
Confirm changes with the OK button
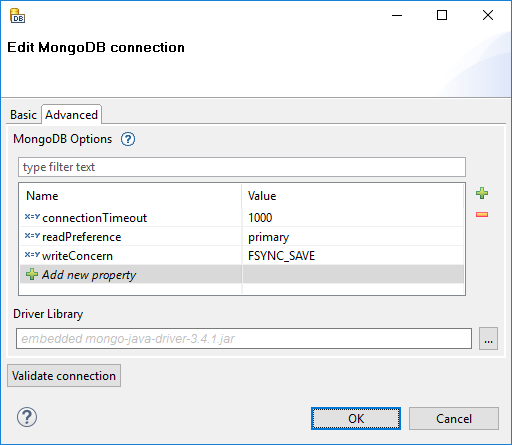point(356,418)
